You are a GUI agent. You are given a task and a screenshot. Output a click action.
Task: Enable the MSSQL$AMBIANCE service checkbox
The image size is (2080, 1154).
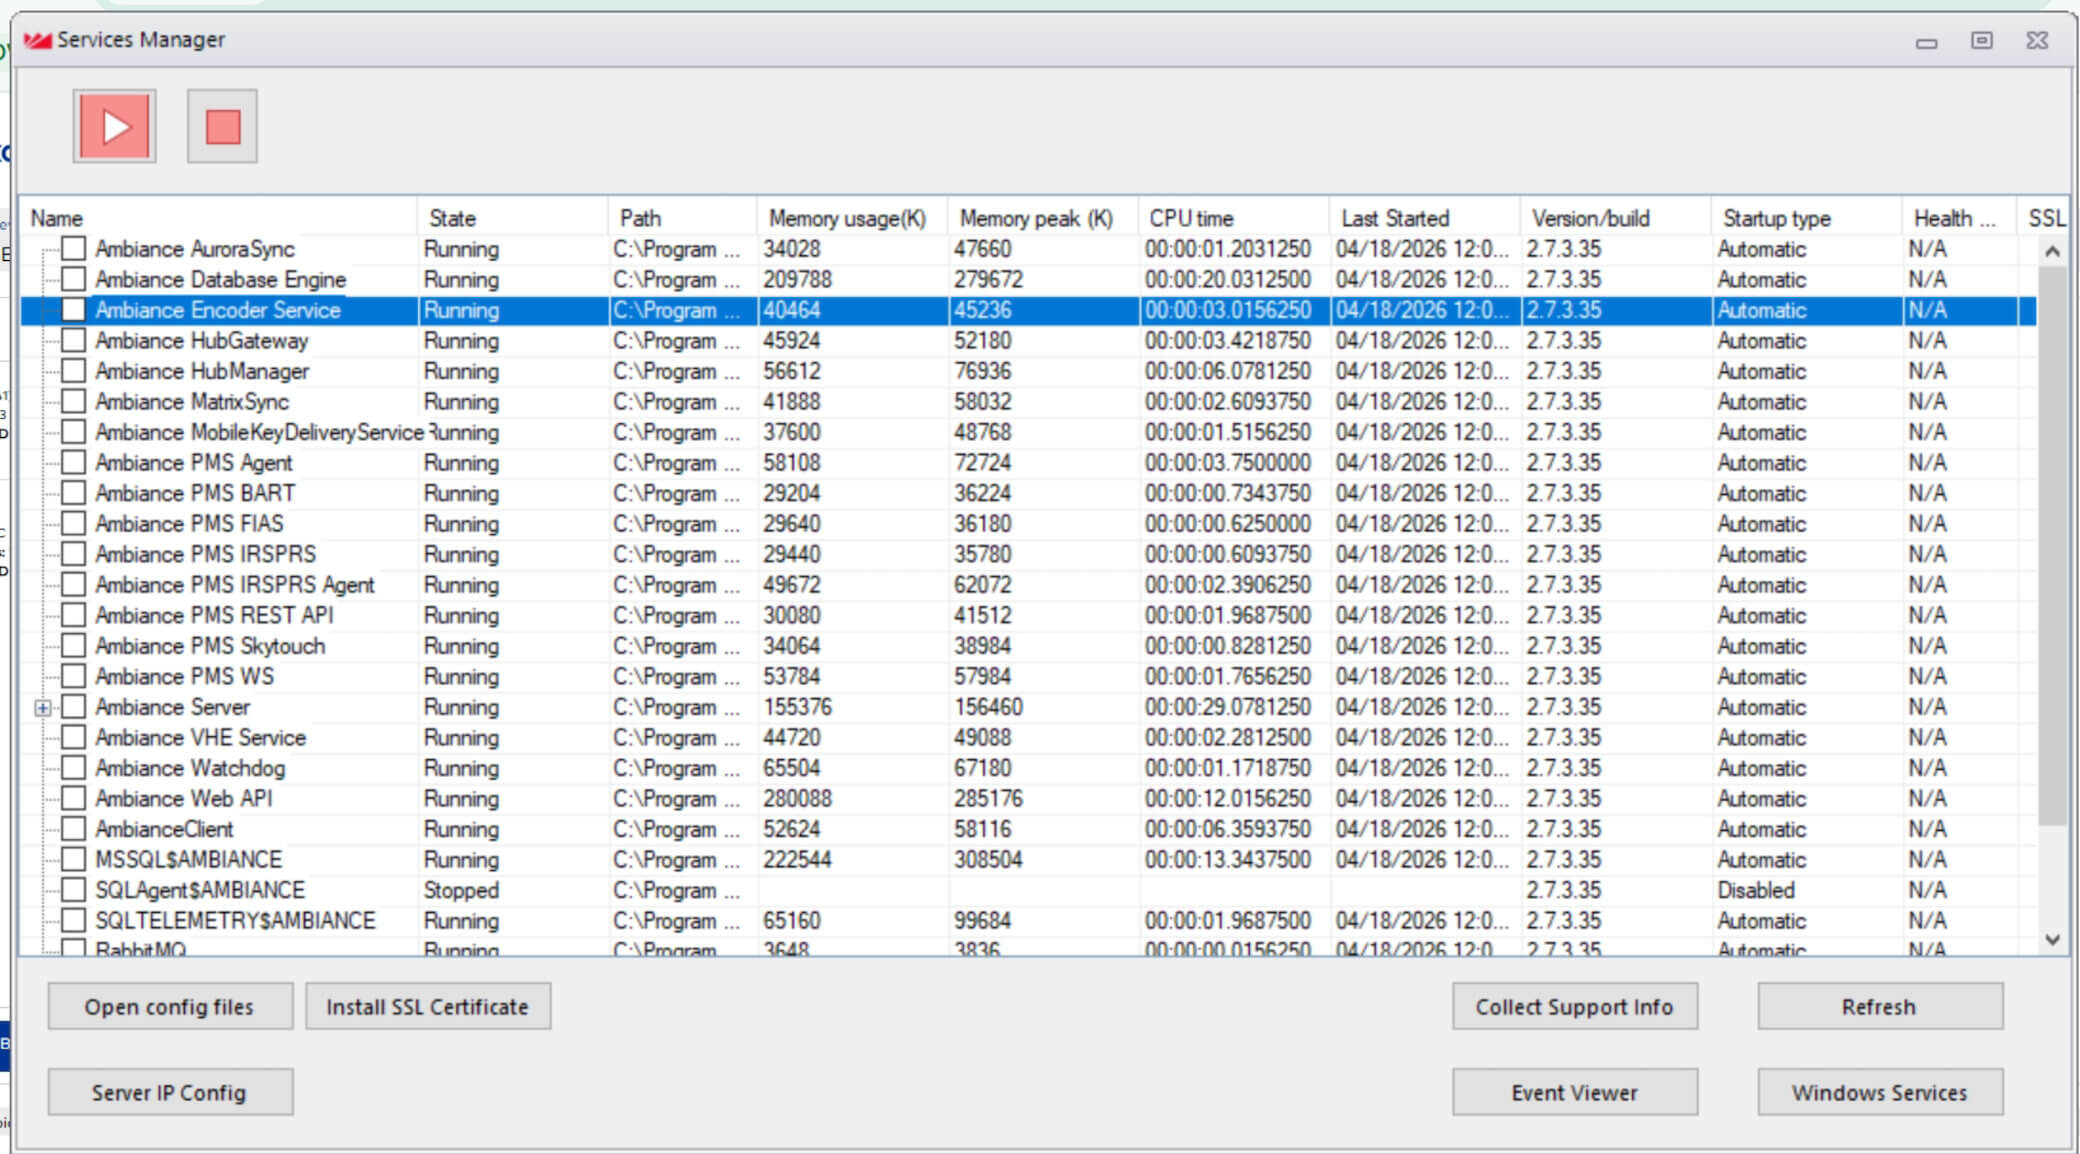(x=73, y=859)
